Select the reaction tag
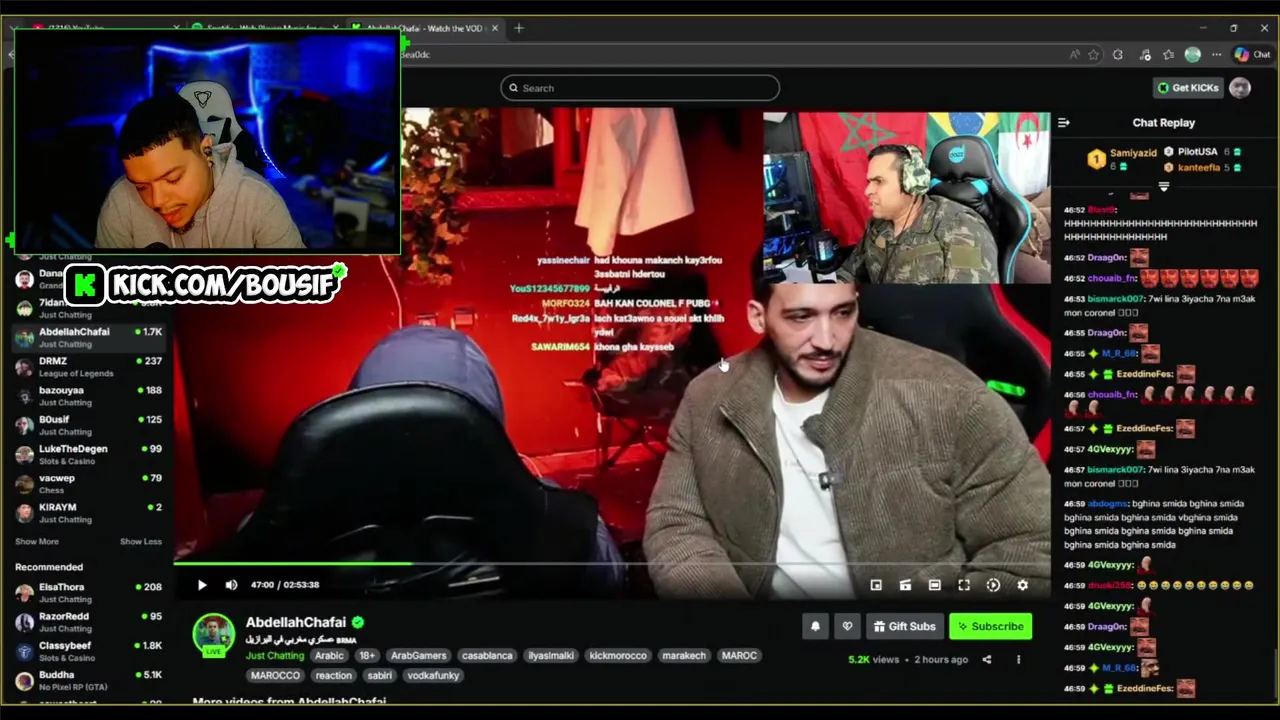1280x720 pixels. tap(333, 676)
